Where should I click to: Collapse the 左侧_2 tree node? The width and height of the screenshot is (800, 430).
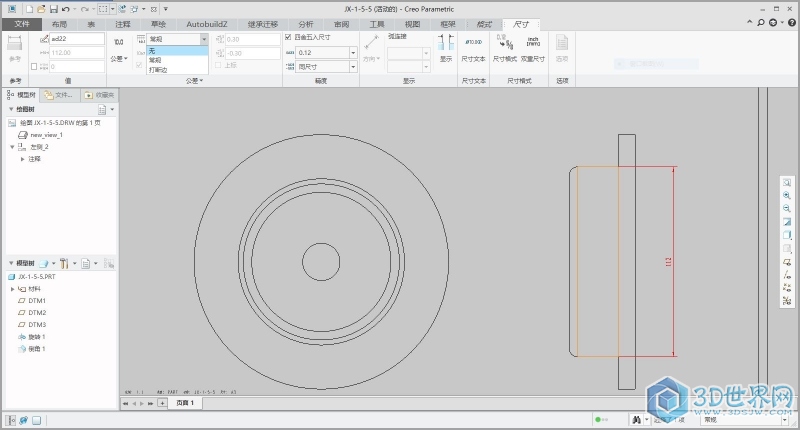[12, 147]
